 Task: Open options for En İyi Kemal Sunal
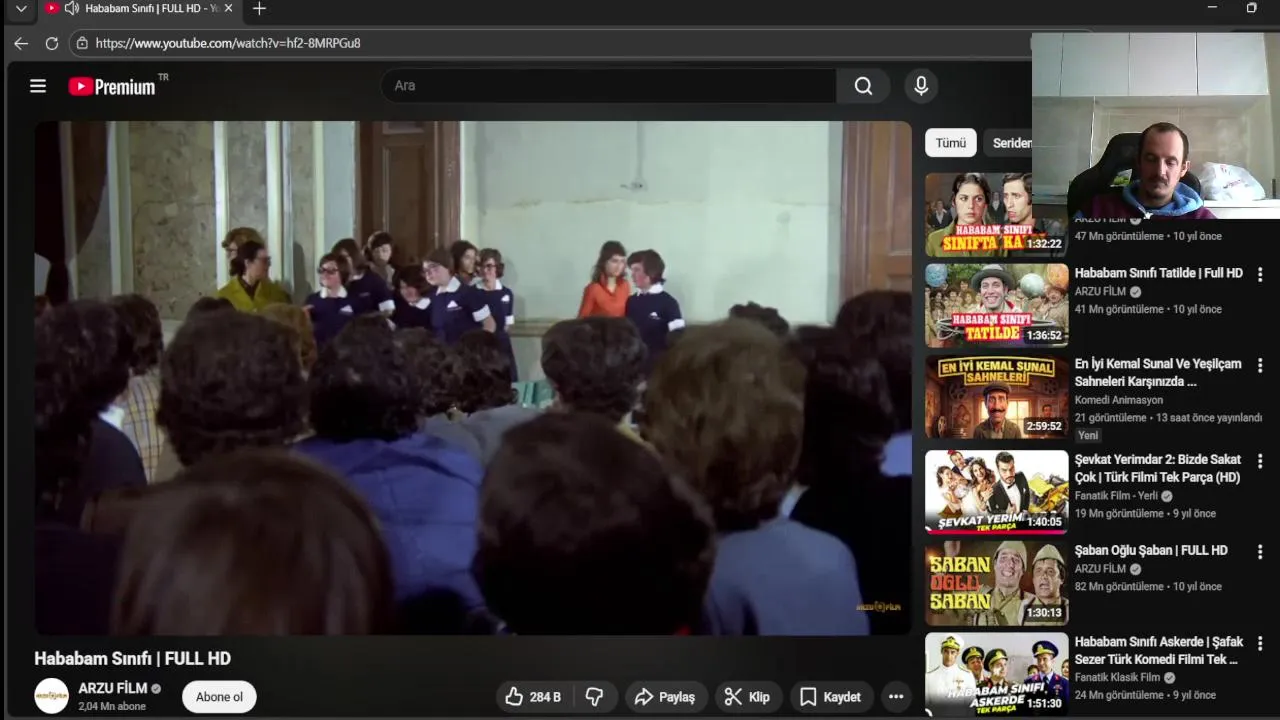point(1260,365)
